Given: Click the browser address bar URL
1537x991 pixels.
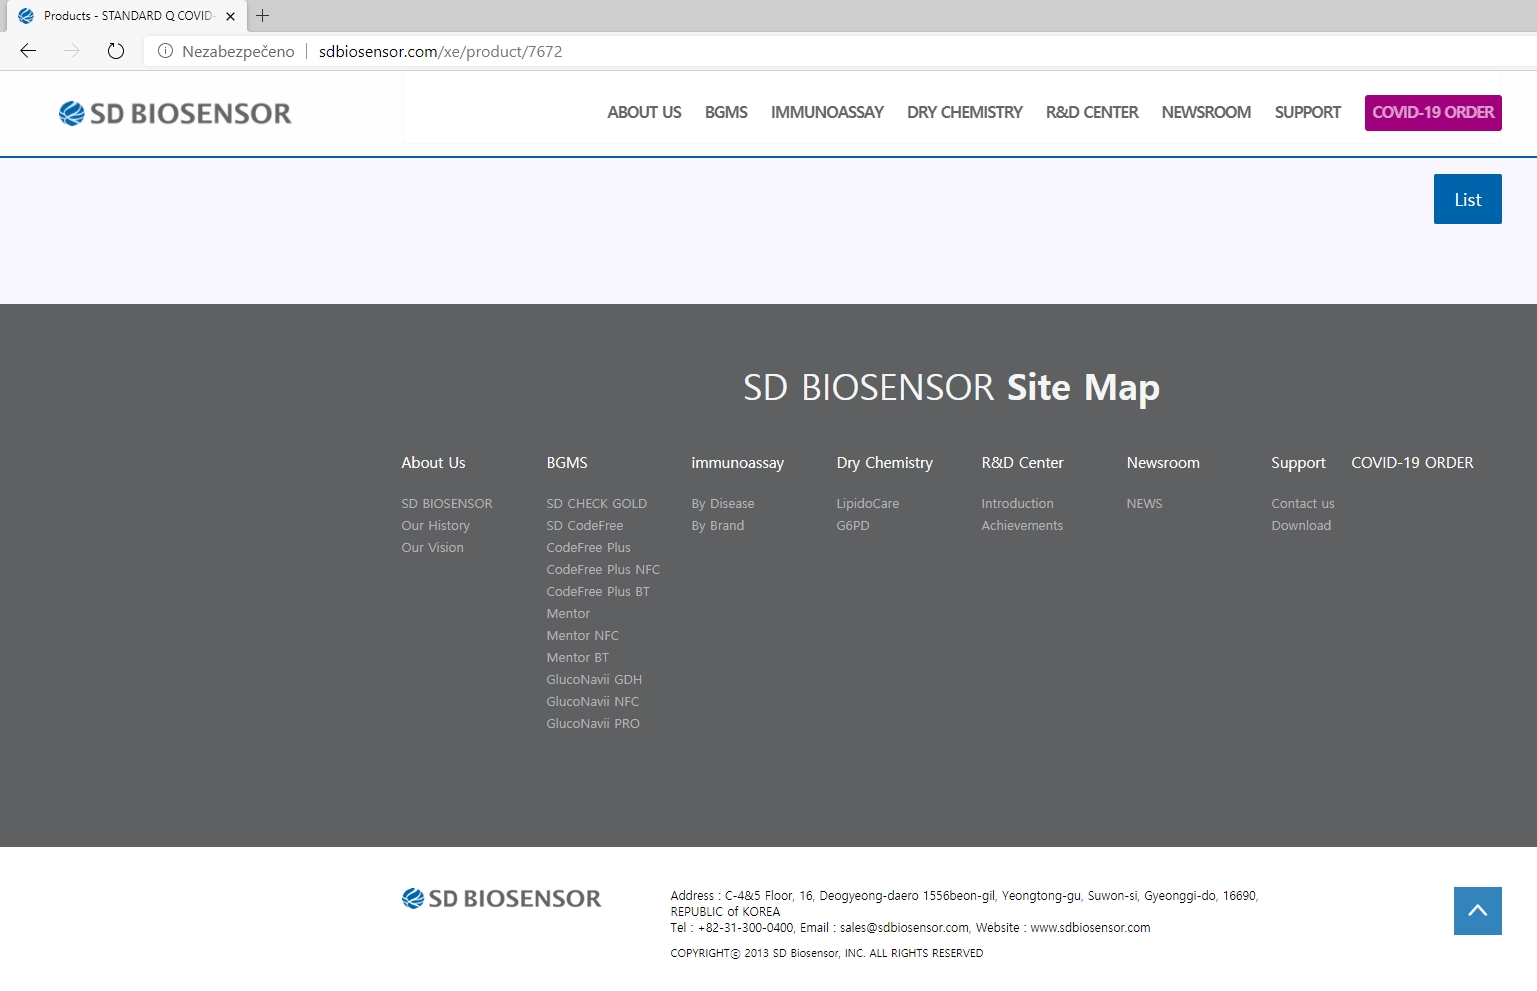Looking at the screenshot, I should 440,51.
